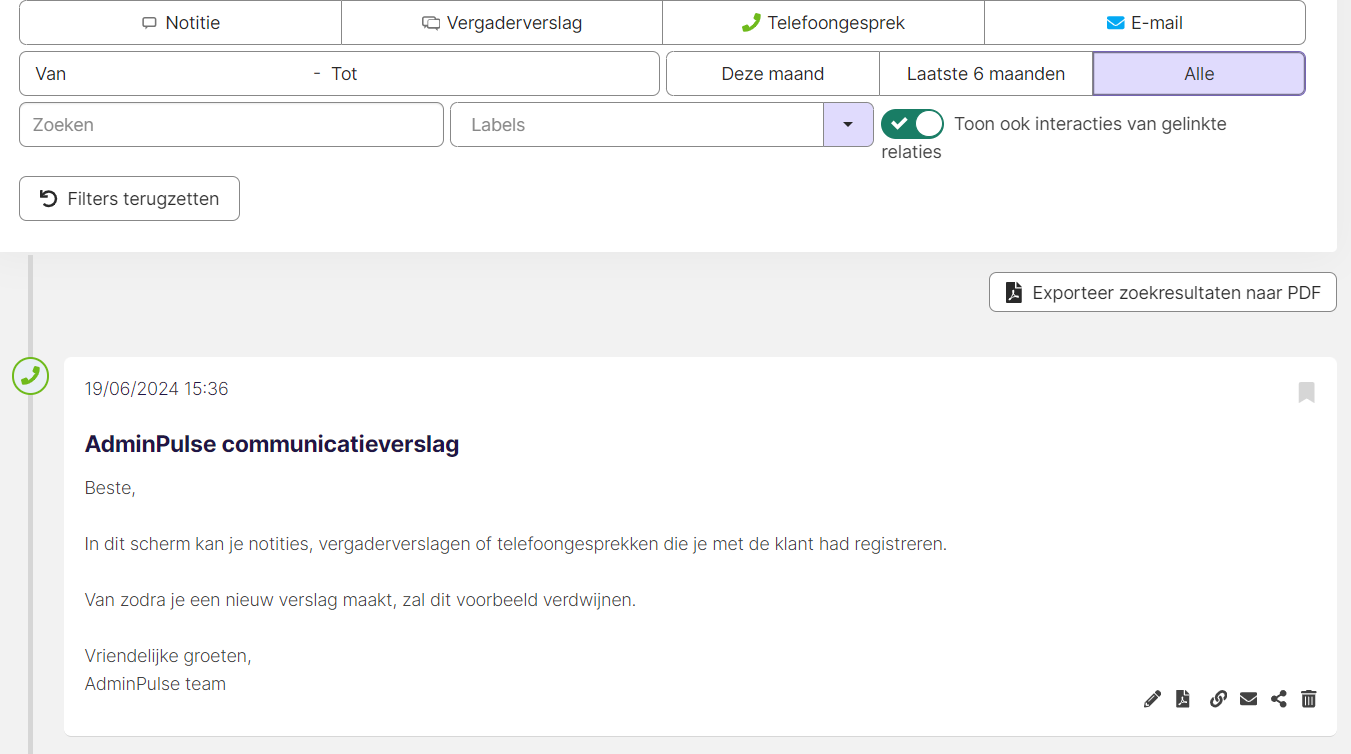The width and height of the screenshot is (1351, 754).
Task: Select the Vergaderverslag tab
Action: 502,23
